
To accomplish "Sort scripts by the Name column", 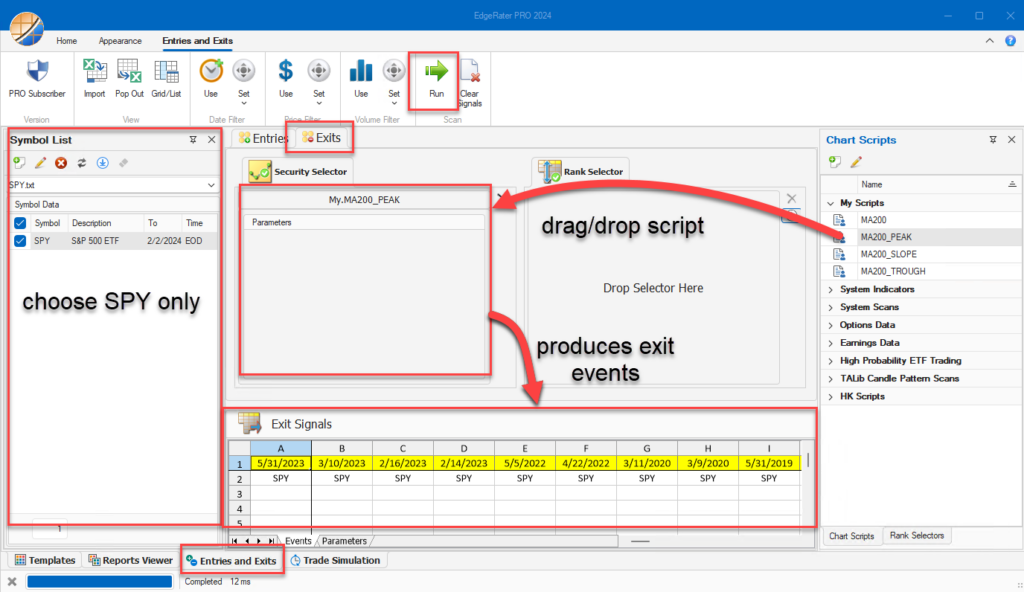I will tap(871, 185).
